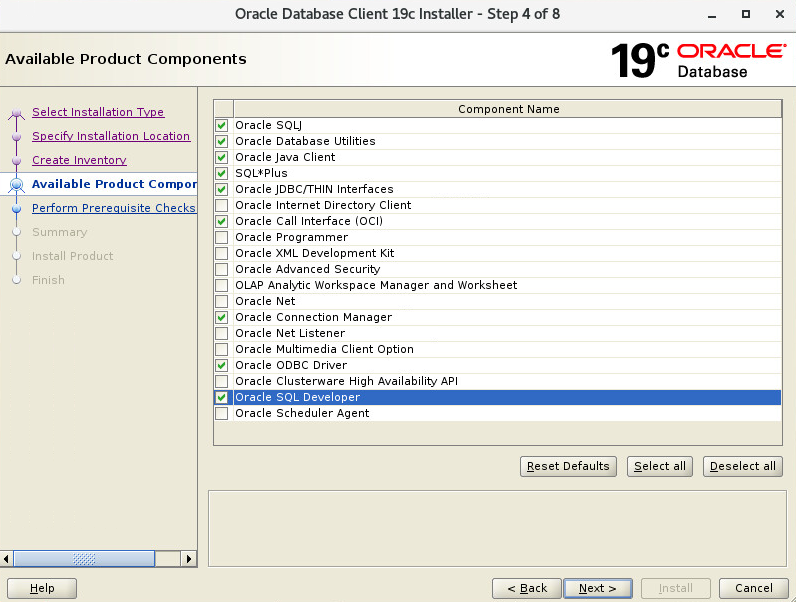Select Oracle Scheduler Agent row text
The image size is (796, 602).
(302, 413)
